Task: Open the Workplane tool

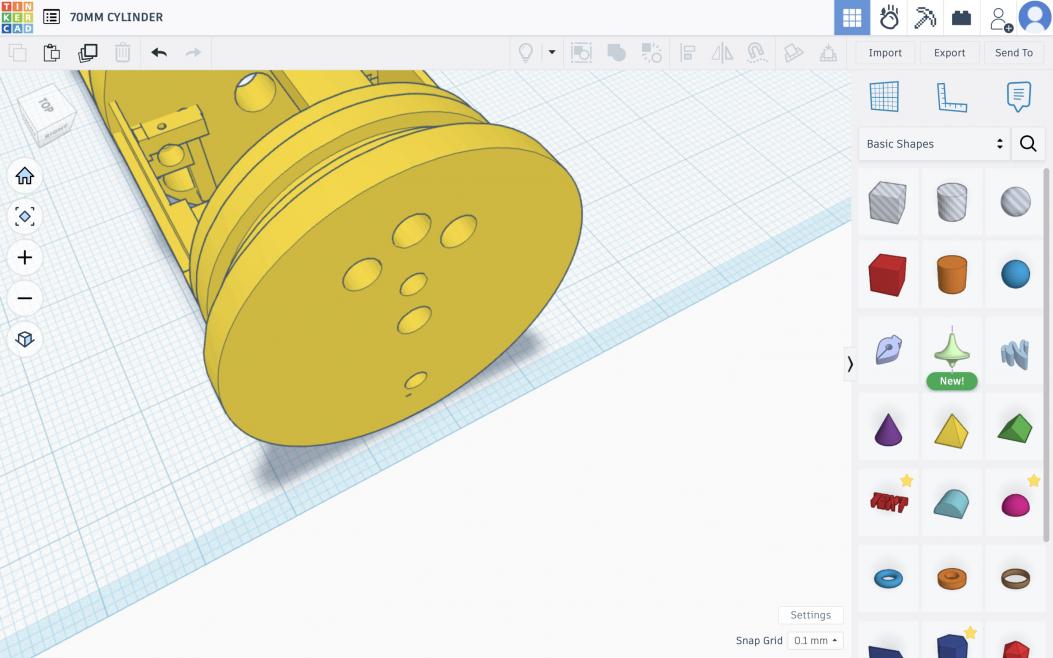Action: pyautogui.click(x=884, y=96)
